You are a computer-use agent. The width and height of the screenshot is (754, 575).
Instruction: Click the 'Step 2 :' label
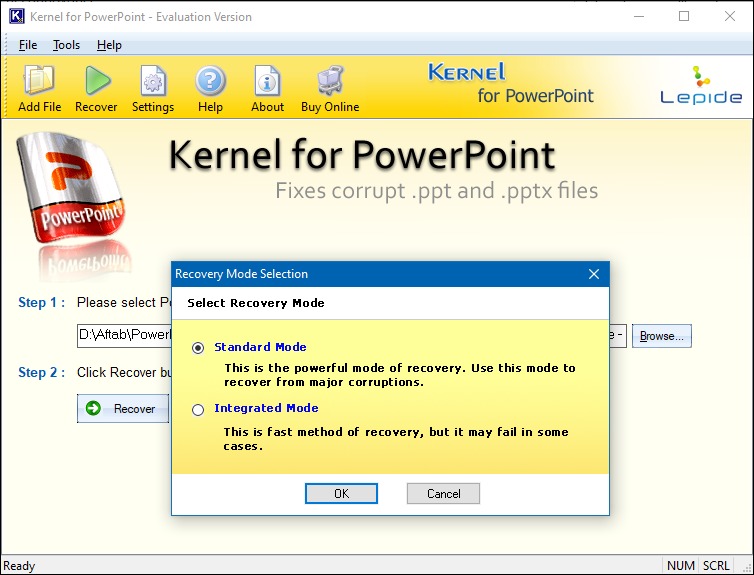click(x=41, y=372)
